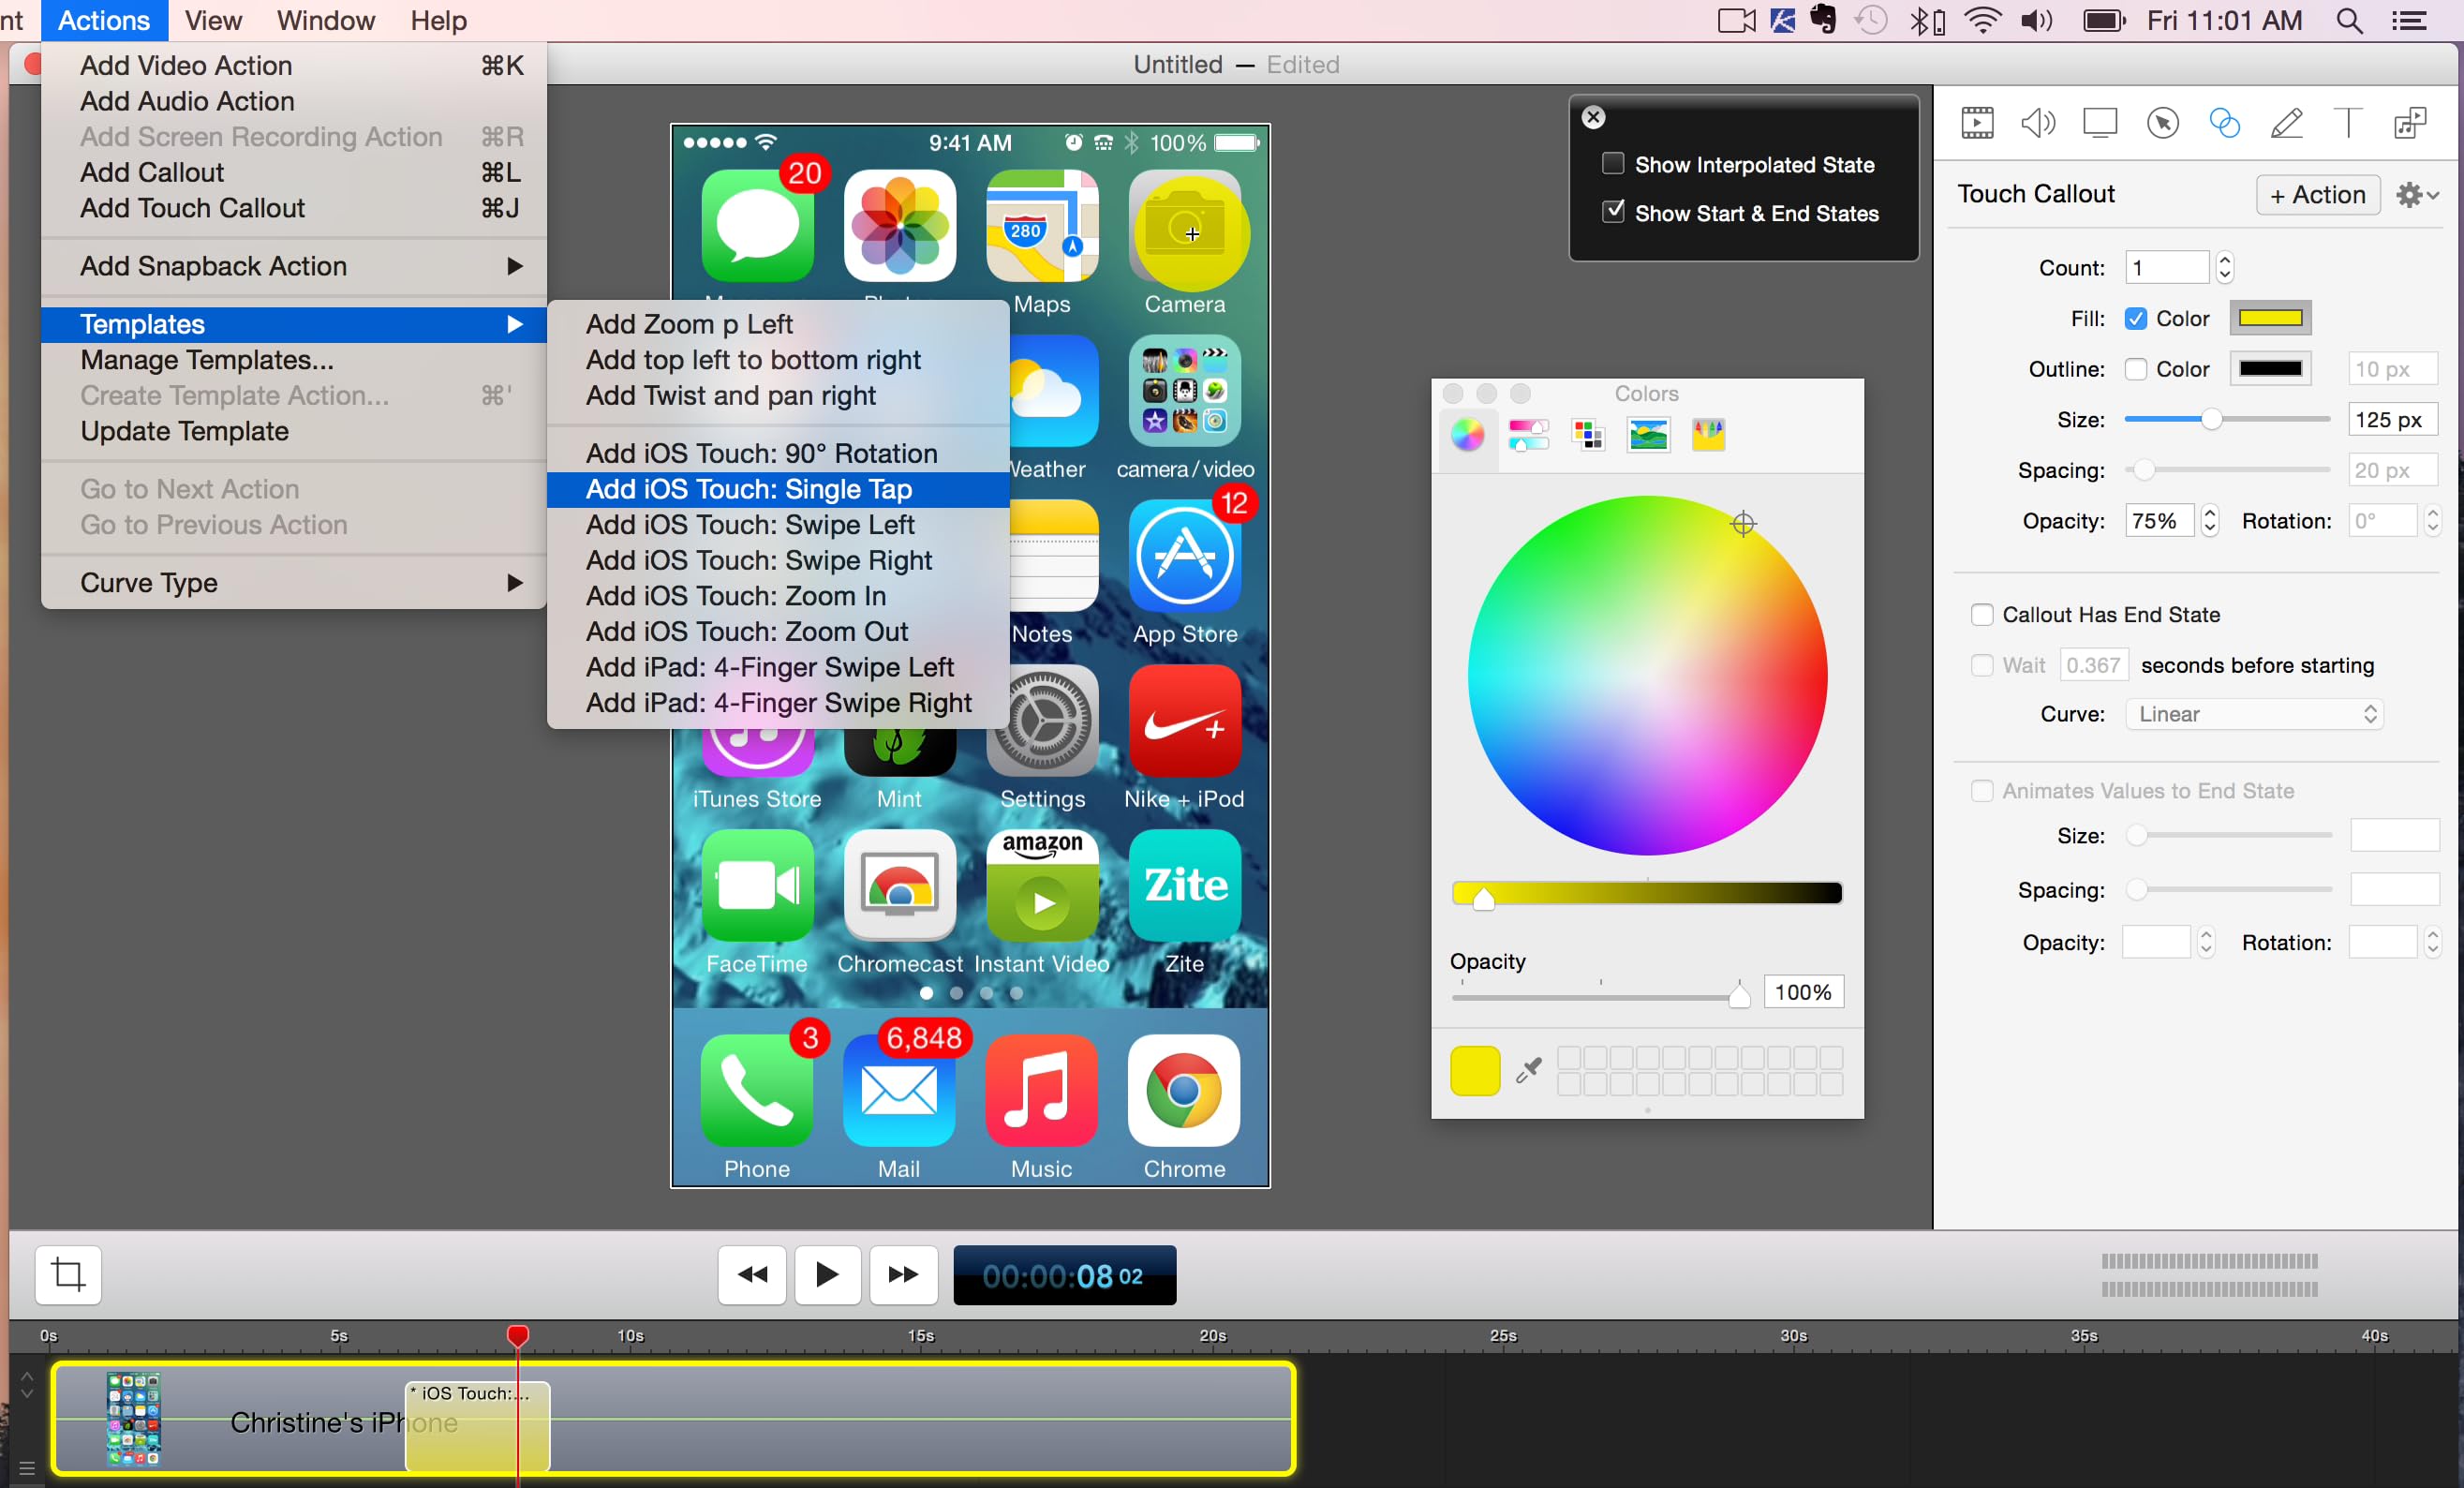Viewport: 2464px width, 1488px height.
Task: Open the Touch Callout properties icon
Action: tap(2224, 123)
